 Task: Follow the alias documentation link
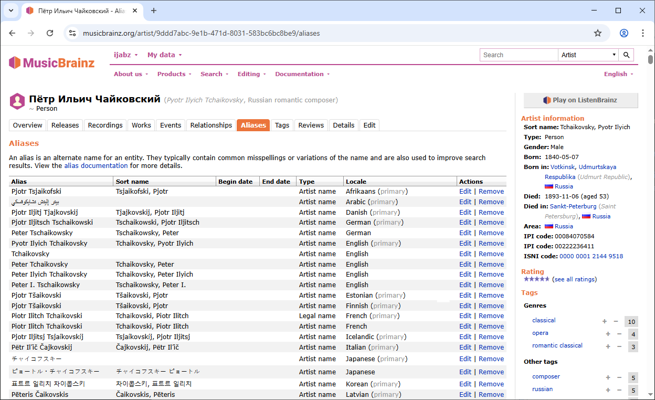(96, 166)
